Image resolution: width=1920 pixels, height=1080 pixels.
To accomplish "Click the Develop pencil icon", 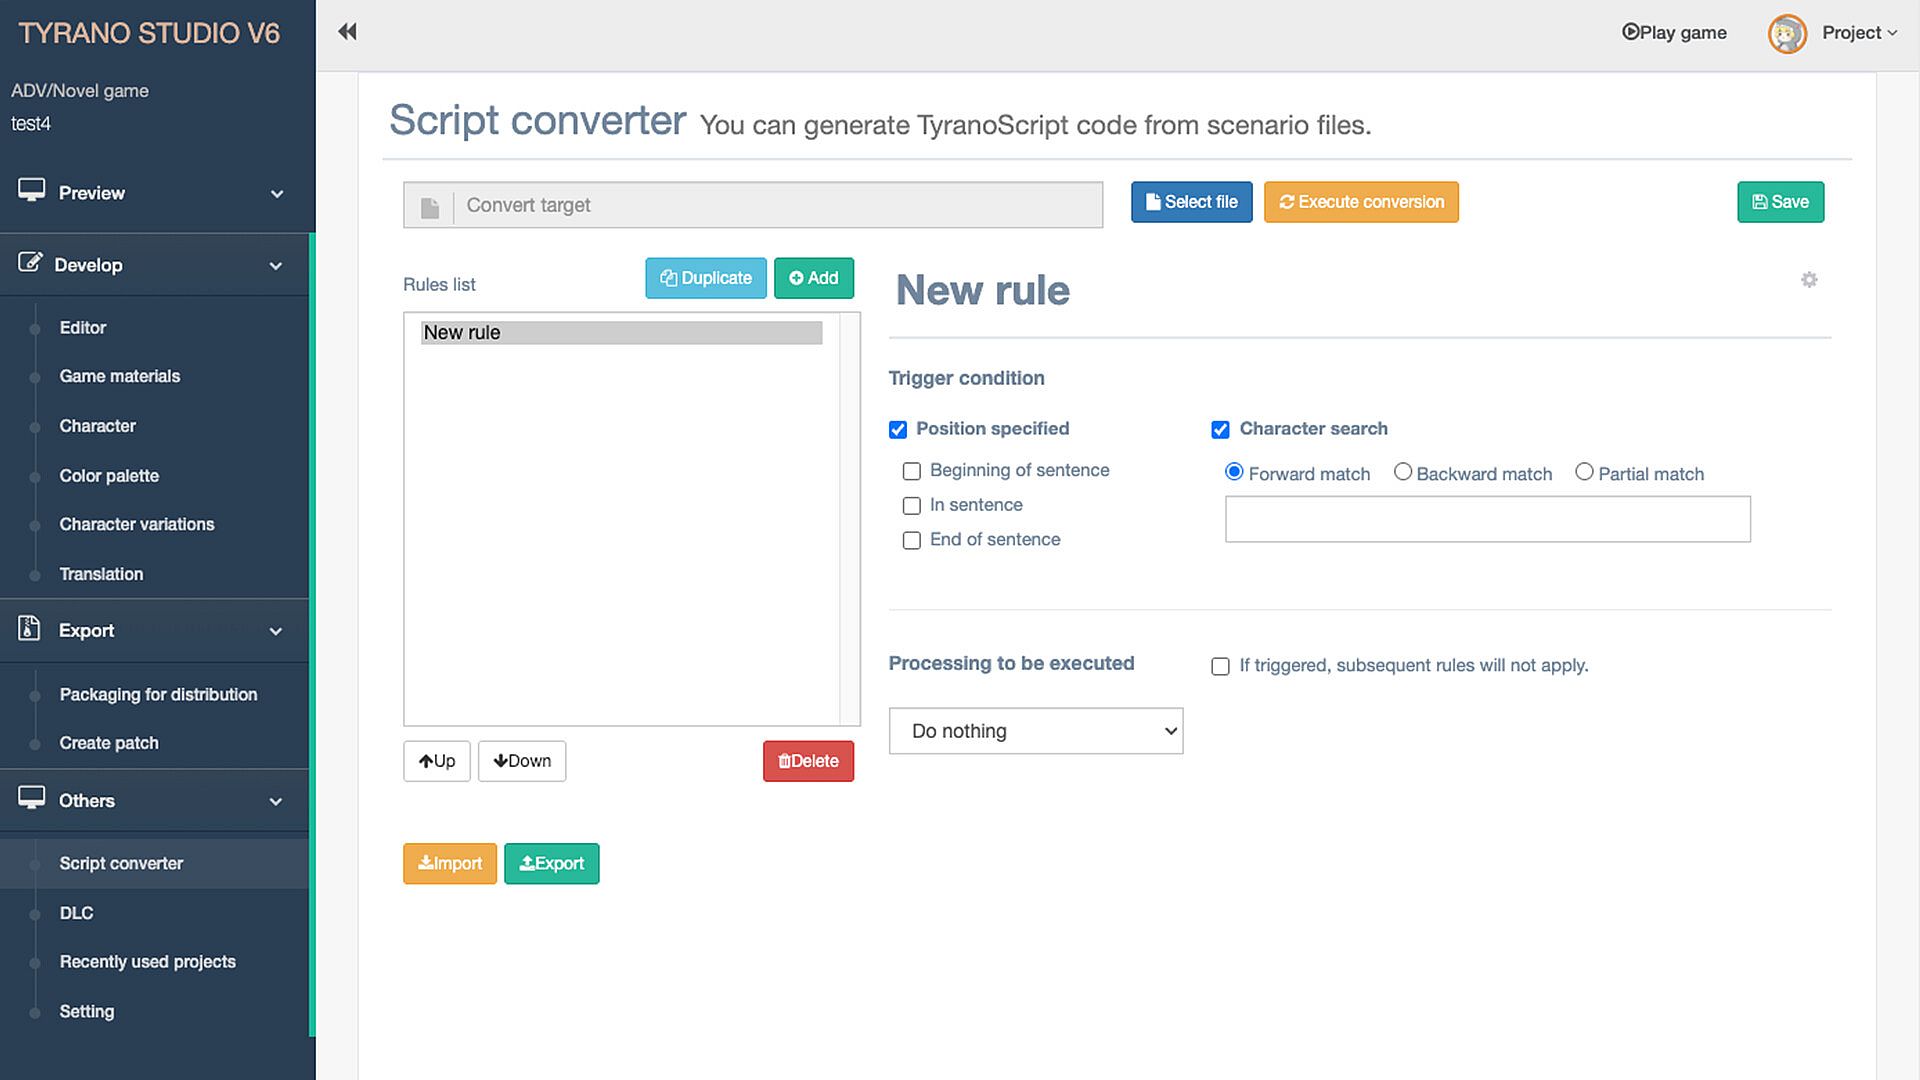I will 30,263.
